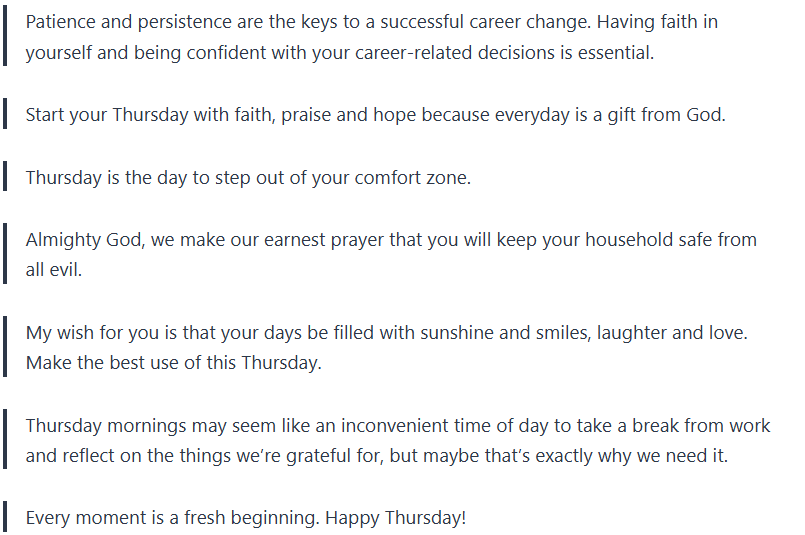The width and height of the screenshot is (805, 535).
Task: Click the quote bar beside 'Thursday is the day'
Action: 5,178
